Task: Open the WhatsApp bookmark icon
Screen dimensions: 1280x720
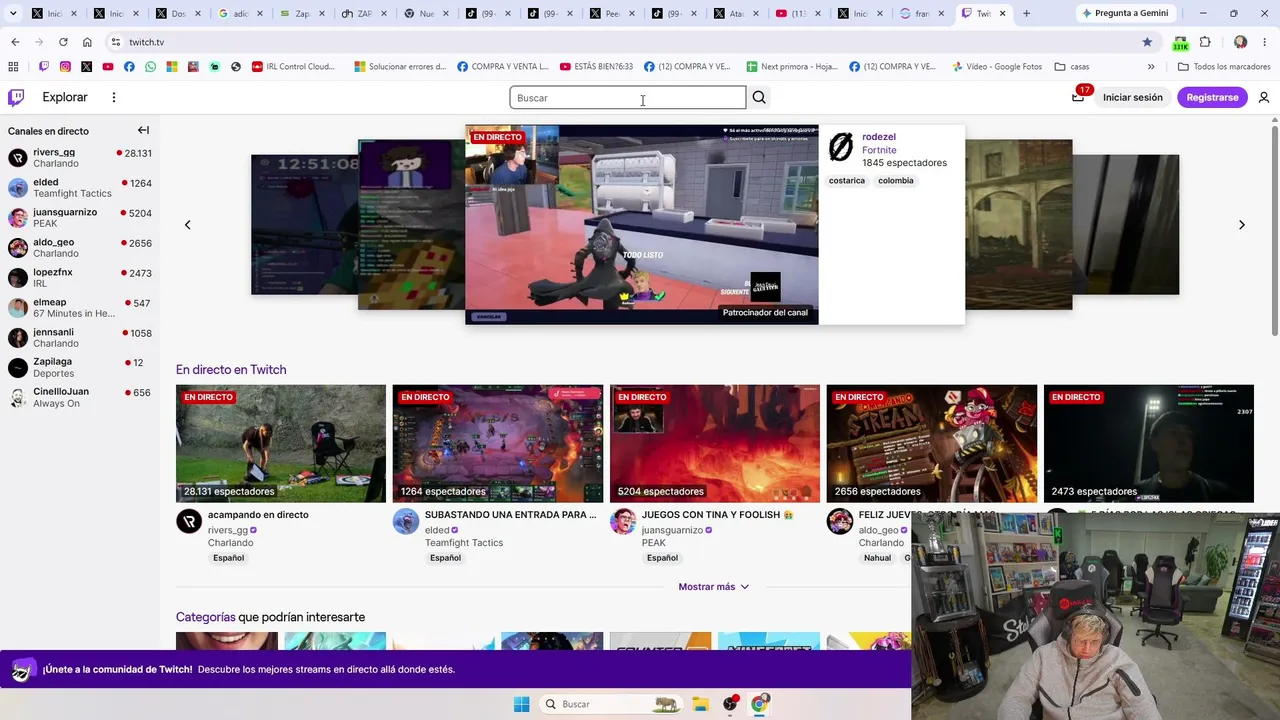Action: [151, 67]
